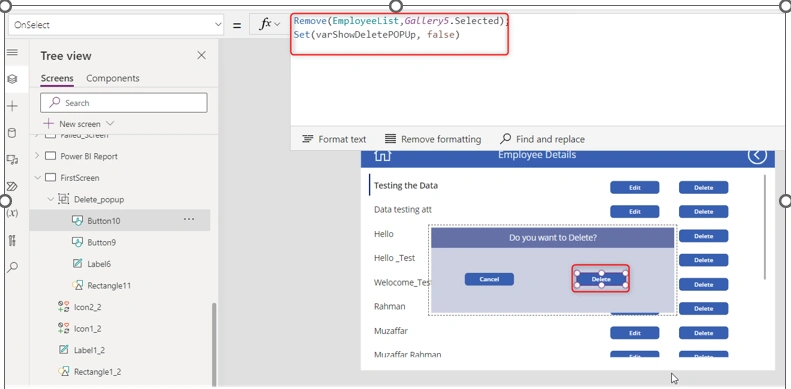Open the Search magnifier icon in left rail

coord(13,267)
